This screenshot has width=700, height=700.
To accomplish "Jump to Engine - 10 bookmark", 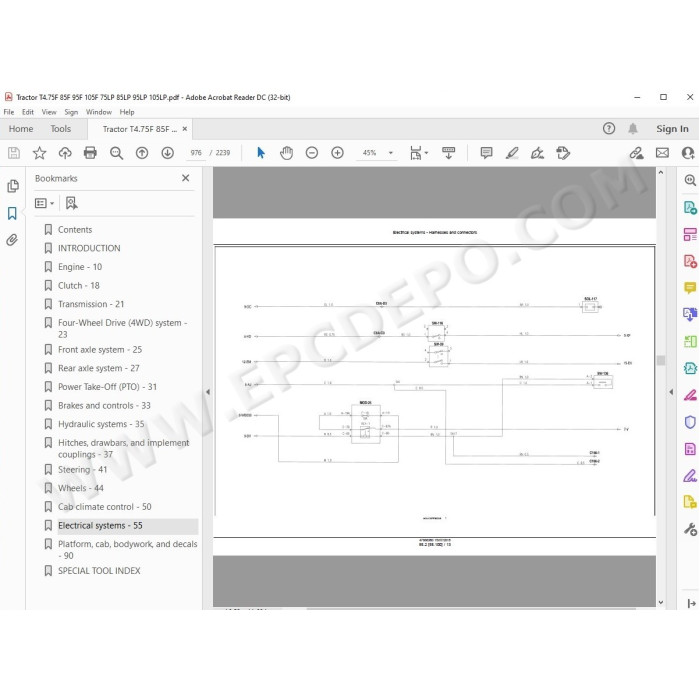I will (x=80, y=267).
